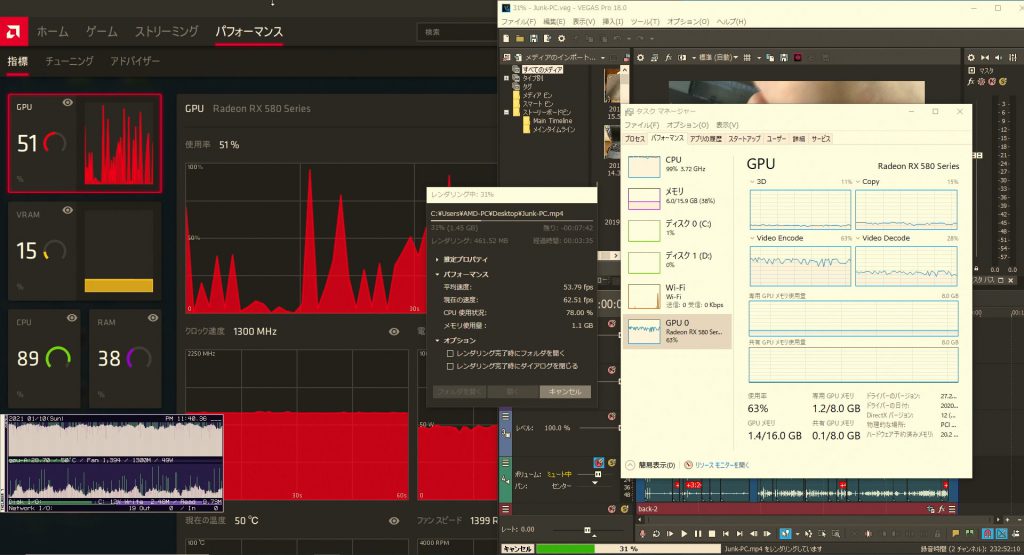Expand the 設定プロパティ section in render dialog
The height and width of the screenshot is (555, 1024).
(x=437, y=259)
